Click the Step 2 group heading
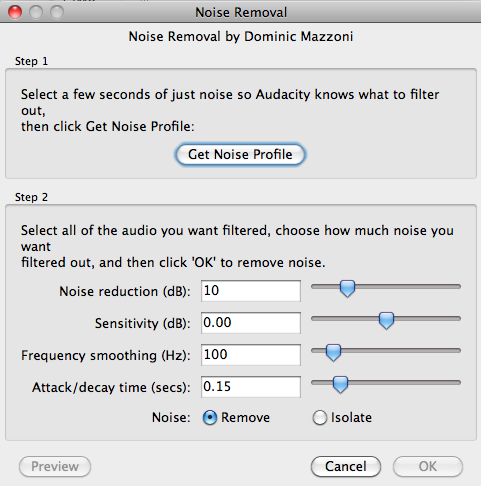 [x=31, y=197]
